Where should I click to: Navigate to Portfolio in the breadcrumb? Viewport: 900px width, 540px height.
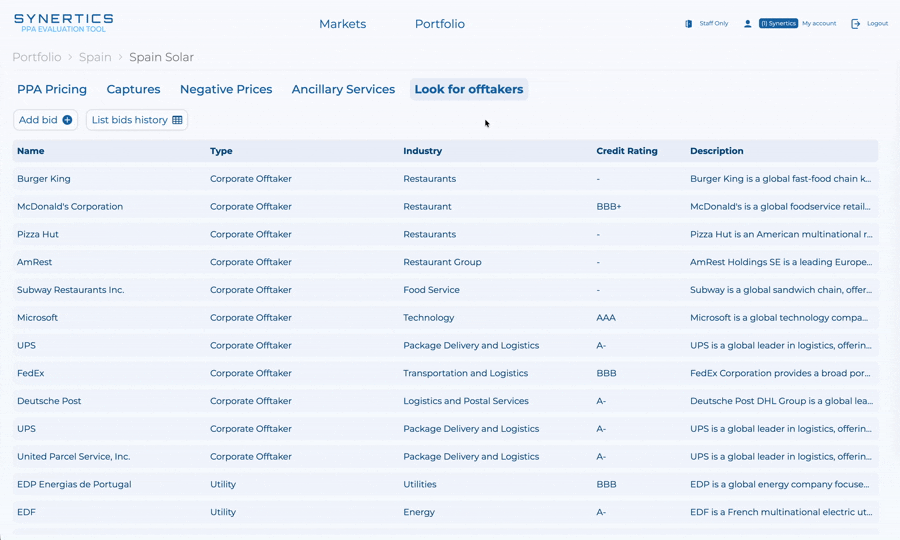36,57
